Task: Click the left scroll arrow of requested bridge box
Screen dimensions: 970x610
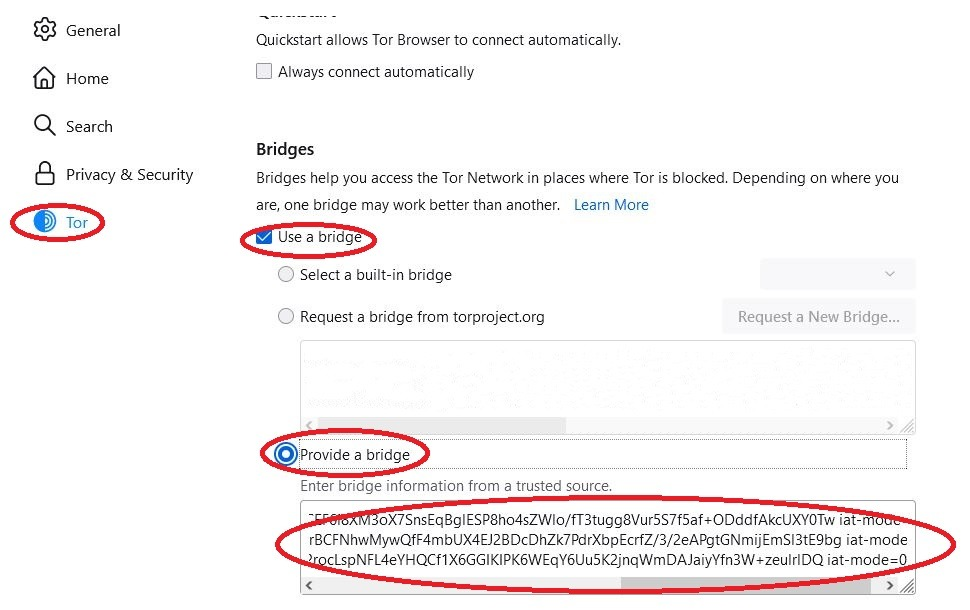Action: (309, 425)
